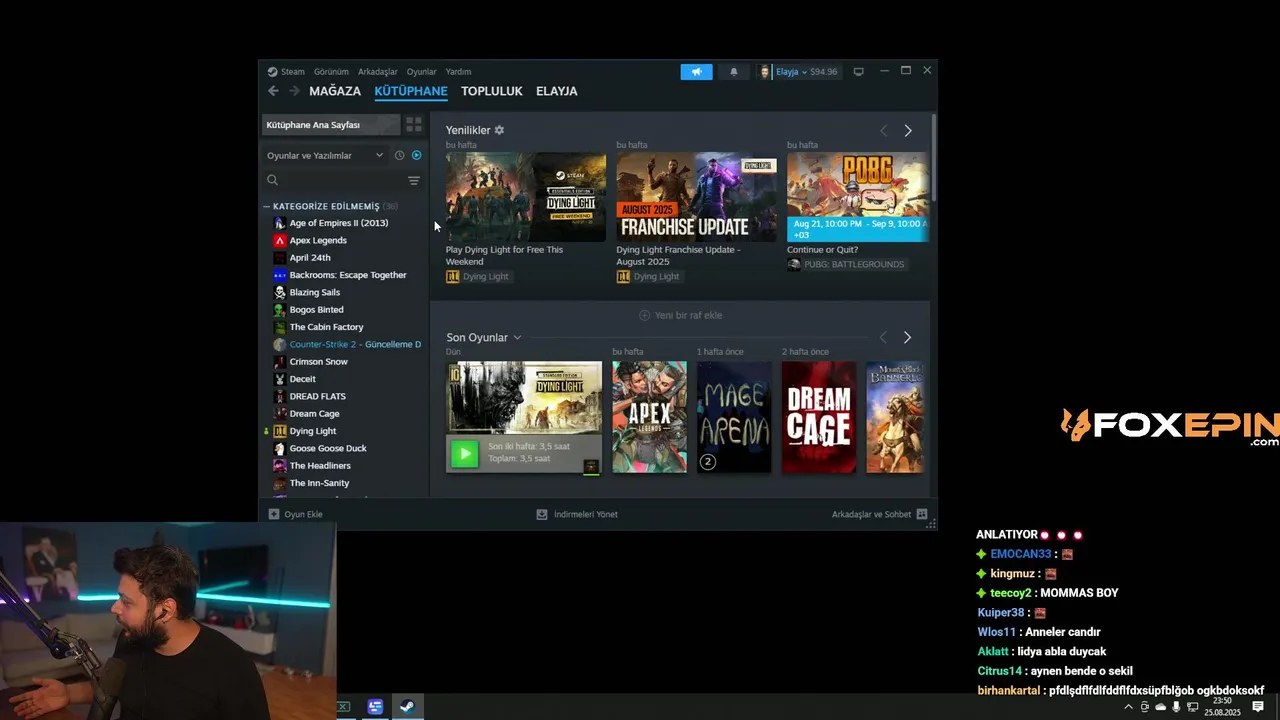Go forward with the right navigation arrow
The image size is (1280, 720).
294,91
